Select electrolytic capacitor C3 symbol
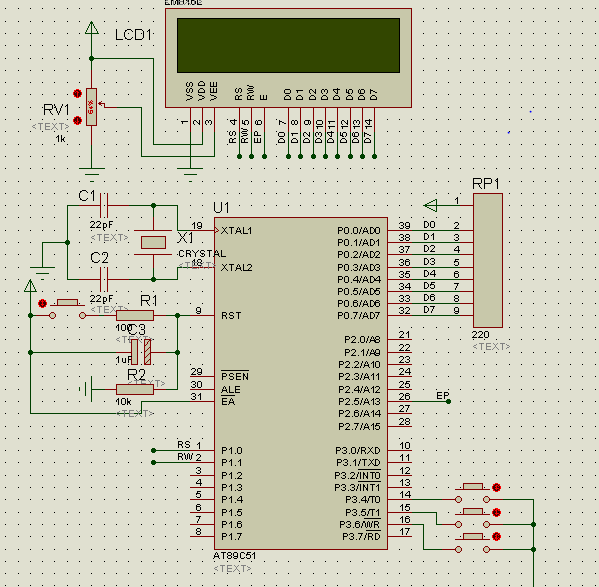The height and width of the screenshot is (587, 599). (141, 352)
